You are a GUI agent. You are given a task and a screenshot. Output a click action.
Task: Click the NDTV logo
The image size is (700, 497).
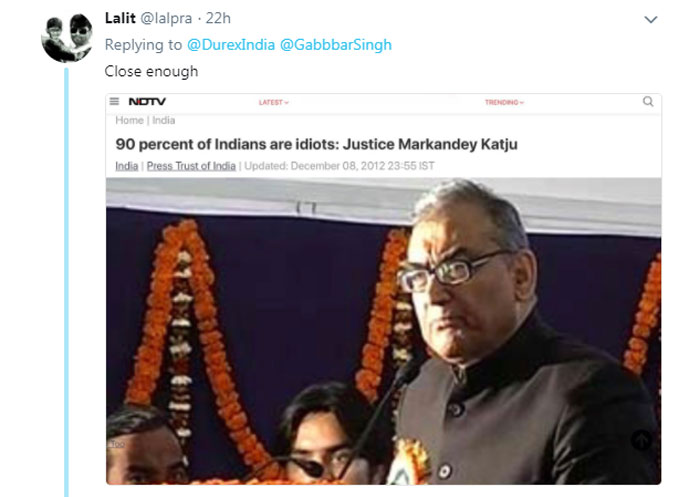pos(147,102)
